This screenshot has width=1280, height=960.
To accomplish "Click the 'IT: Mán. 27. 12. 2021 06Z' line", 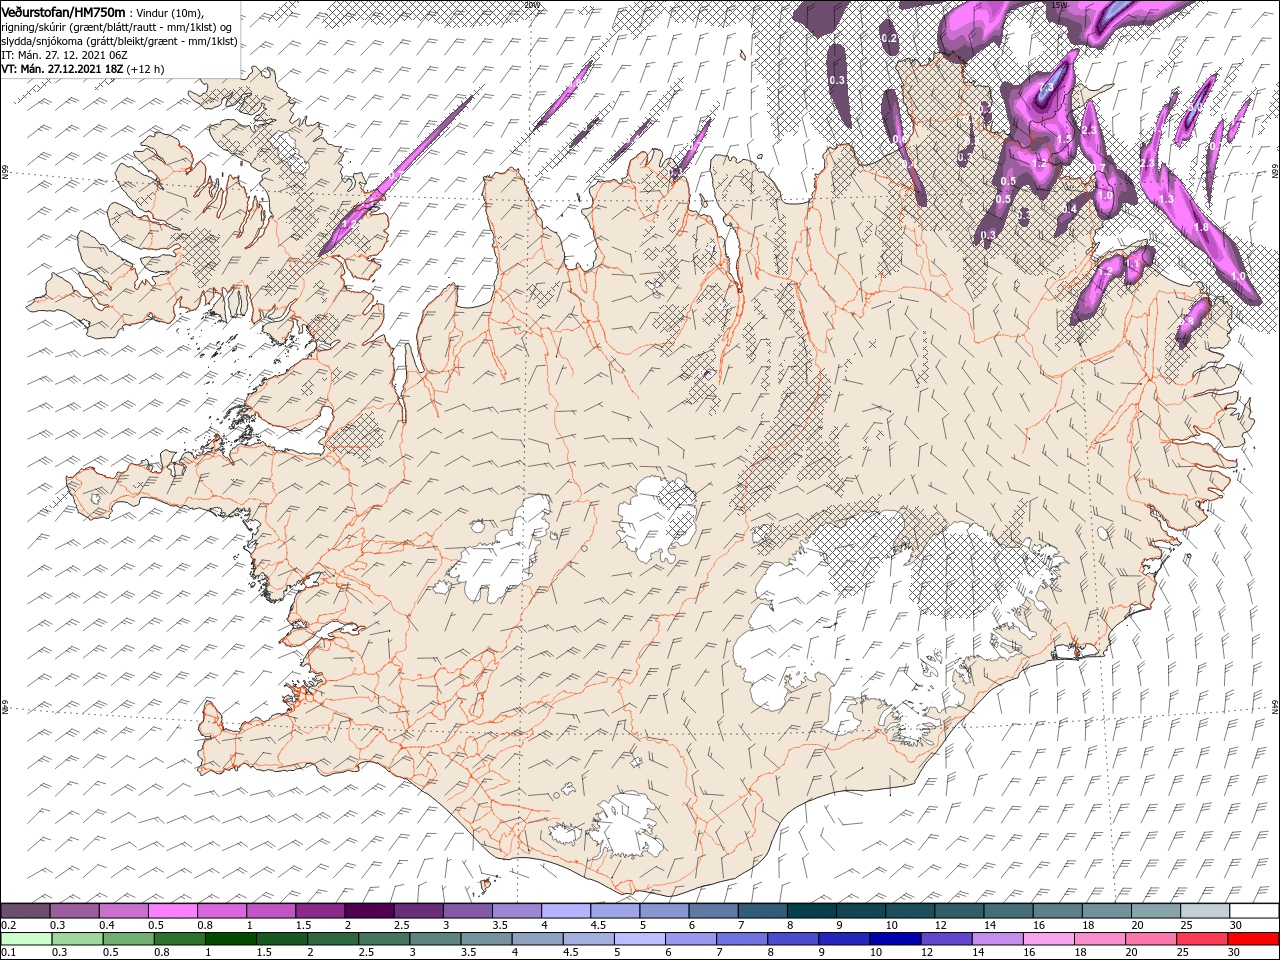I will pyautogui.click(x=64, y=55).
